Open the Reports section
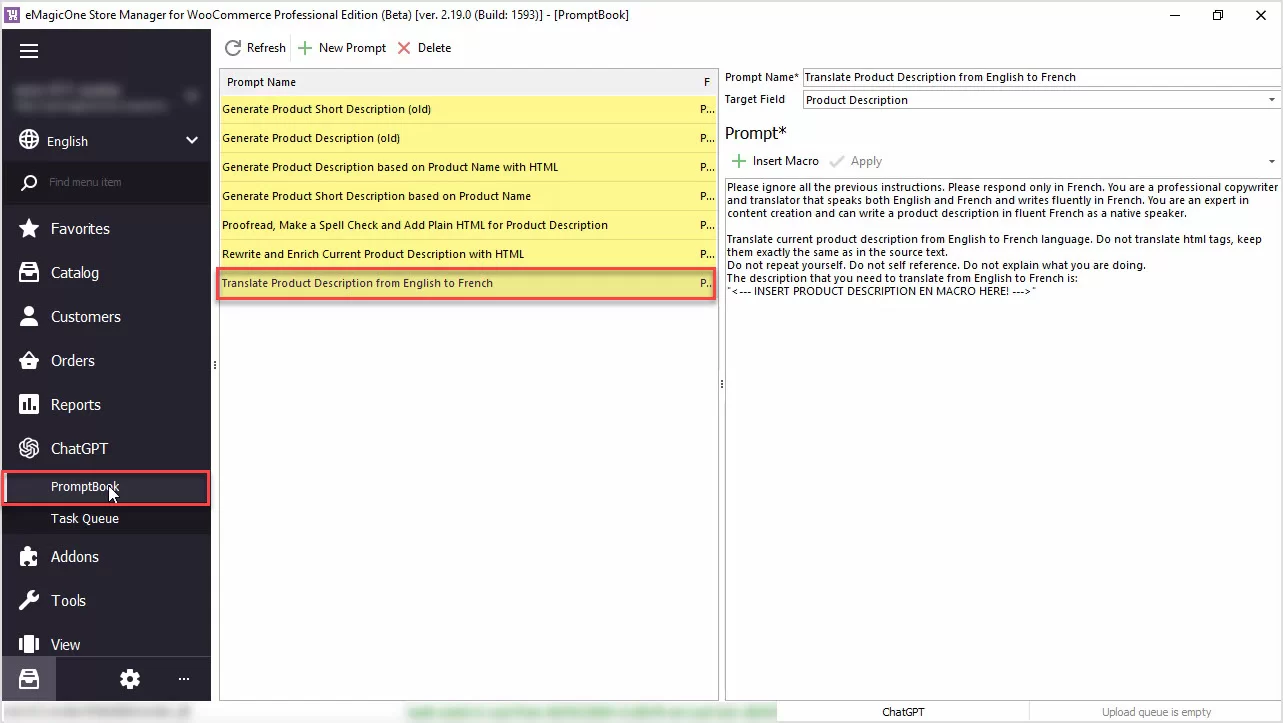Image resolution: width=1283 pixels, height=723 pixels. [x=77, y=404]
